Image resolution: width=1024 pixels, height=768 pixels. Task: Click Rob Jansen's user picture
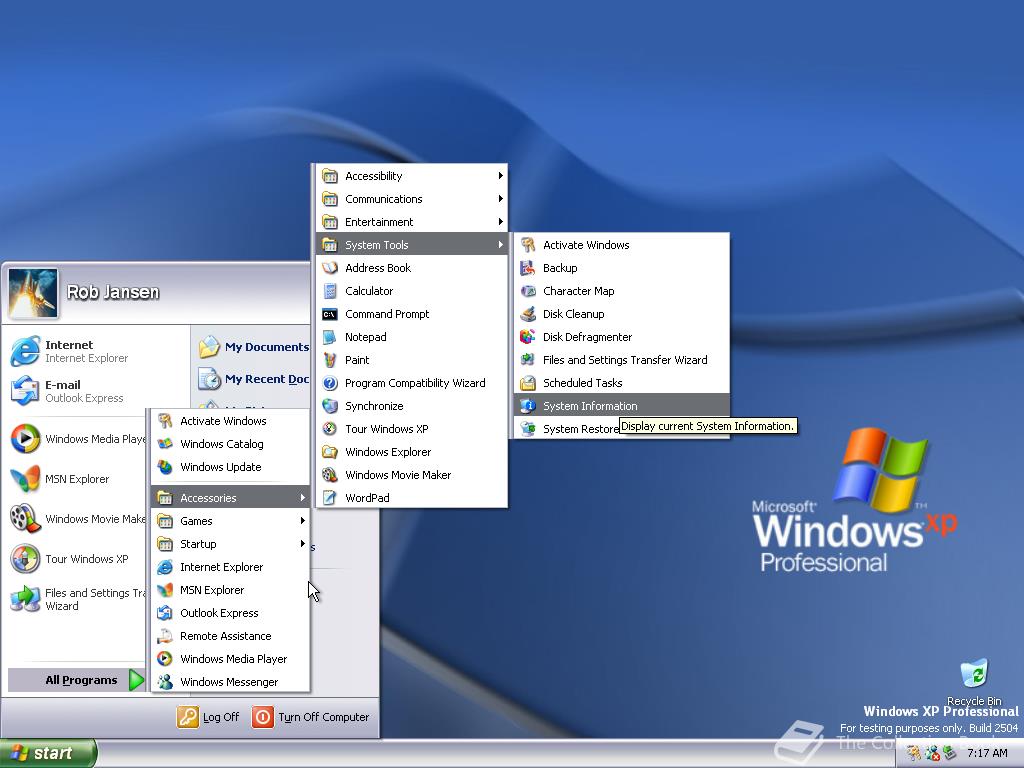[33, 293]
